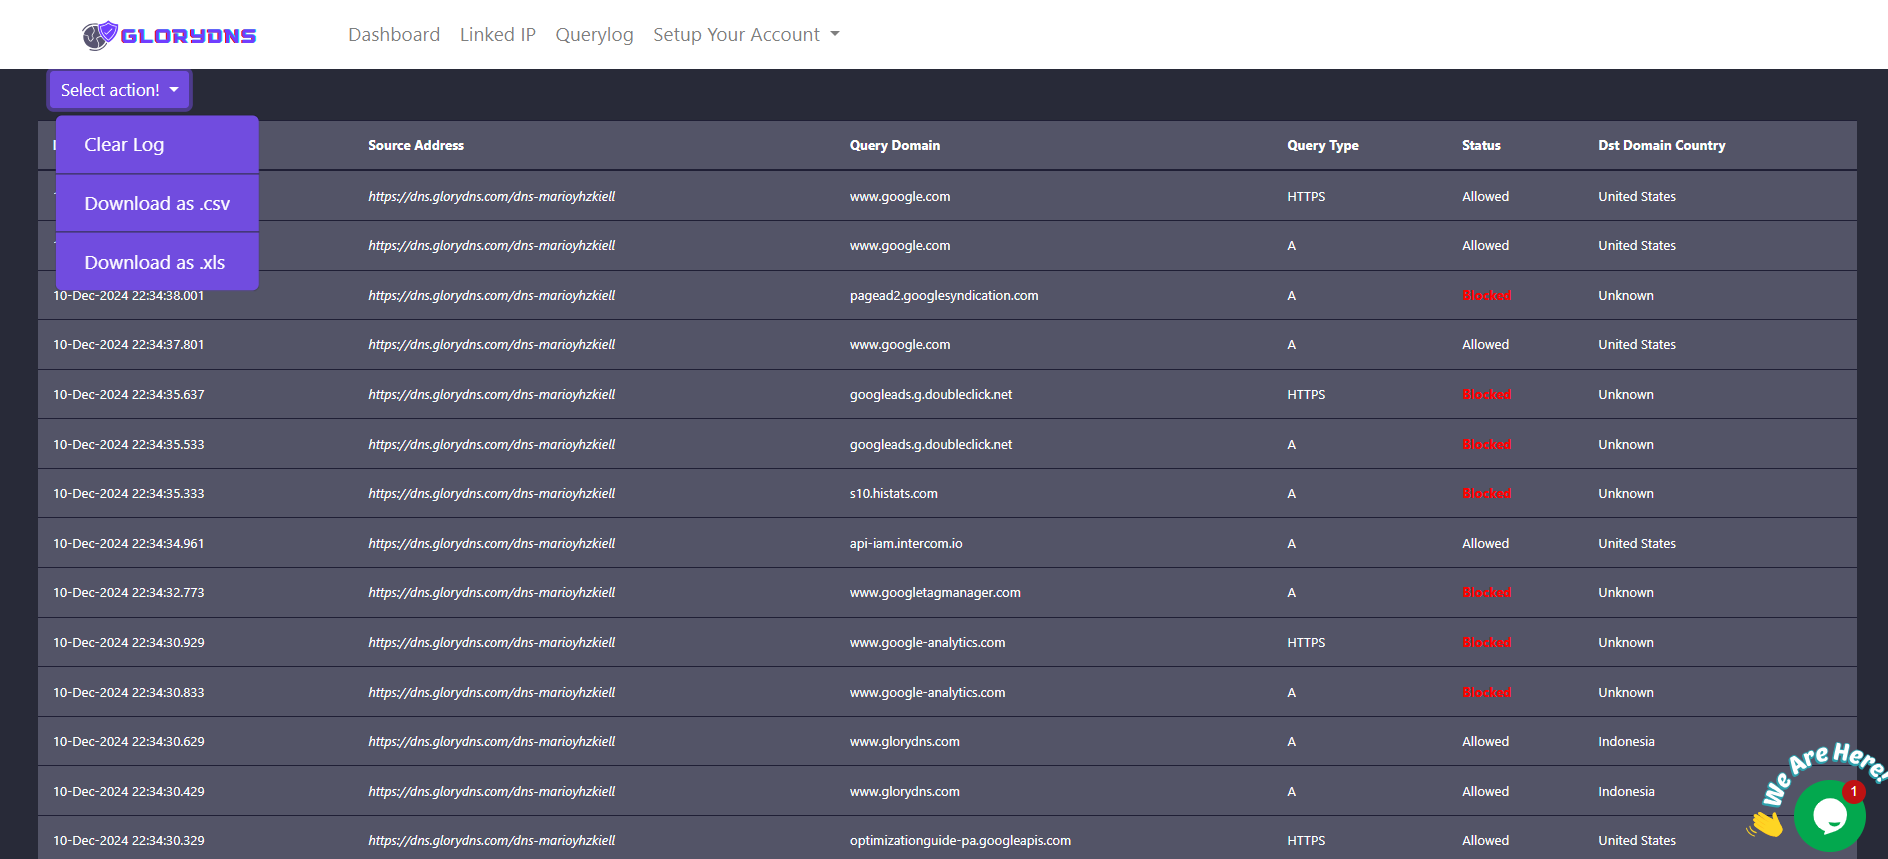
Task: Sort by Dst Domain Country column header
Action: (1661, 145)
